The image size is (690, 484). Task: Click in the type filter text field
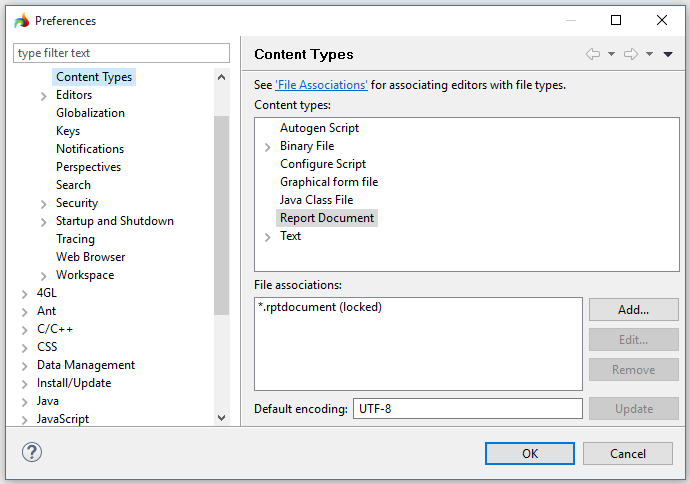121,53
